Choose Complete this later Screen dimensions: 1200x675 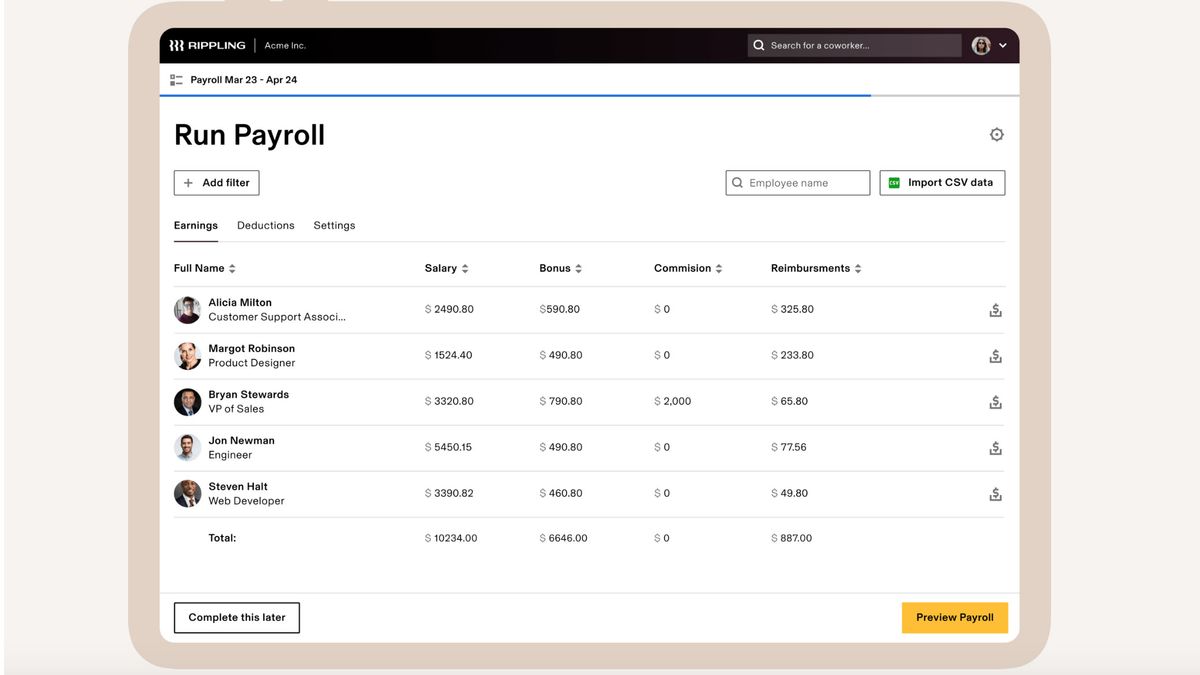pyautogui.click(x=236, y=617)
